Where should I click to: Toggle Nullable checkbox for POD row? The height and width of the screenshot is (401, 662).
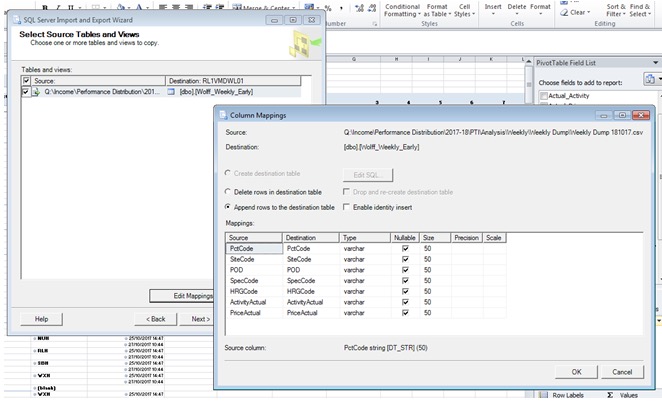tap(405, 270)
